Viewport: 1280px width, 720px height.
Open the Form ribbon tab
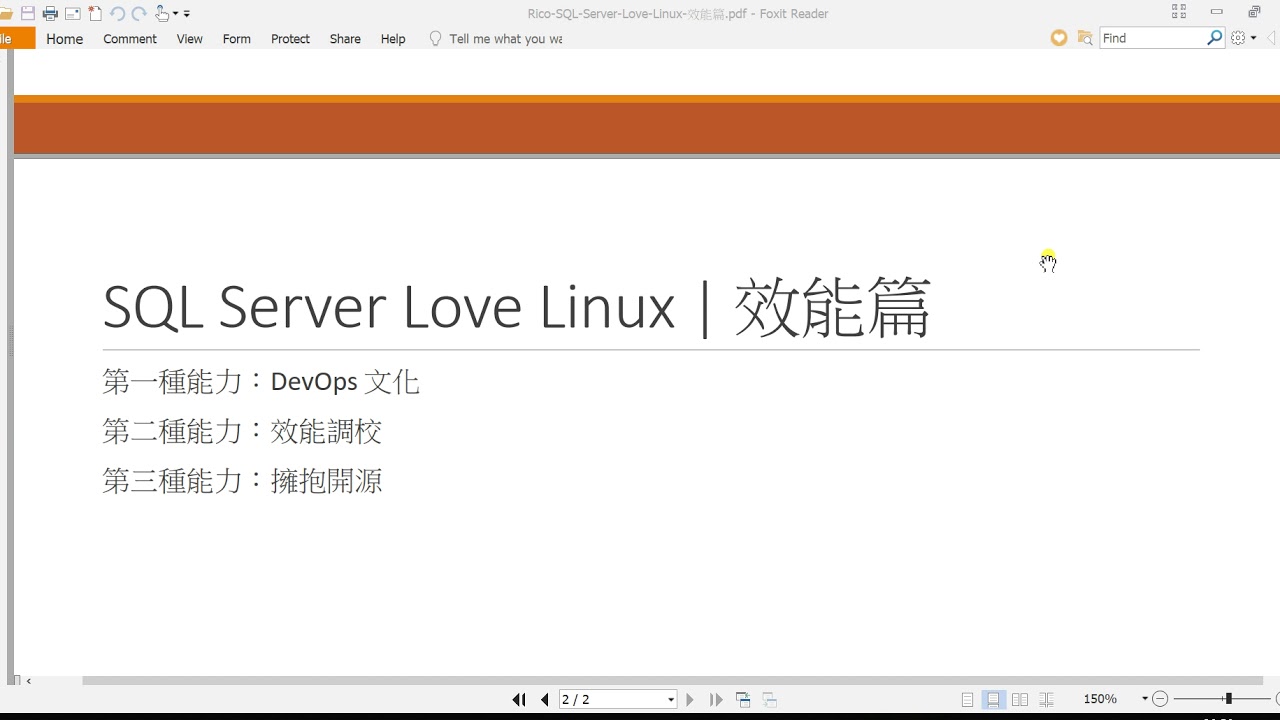coord(237,39)
